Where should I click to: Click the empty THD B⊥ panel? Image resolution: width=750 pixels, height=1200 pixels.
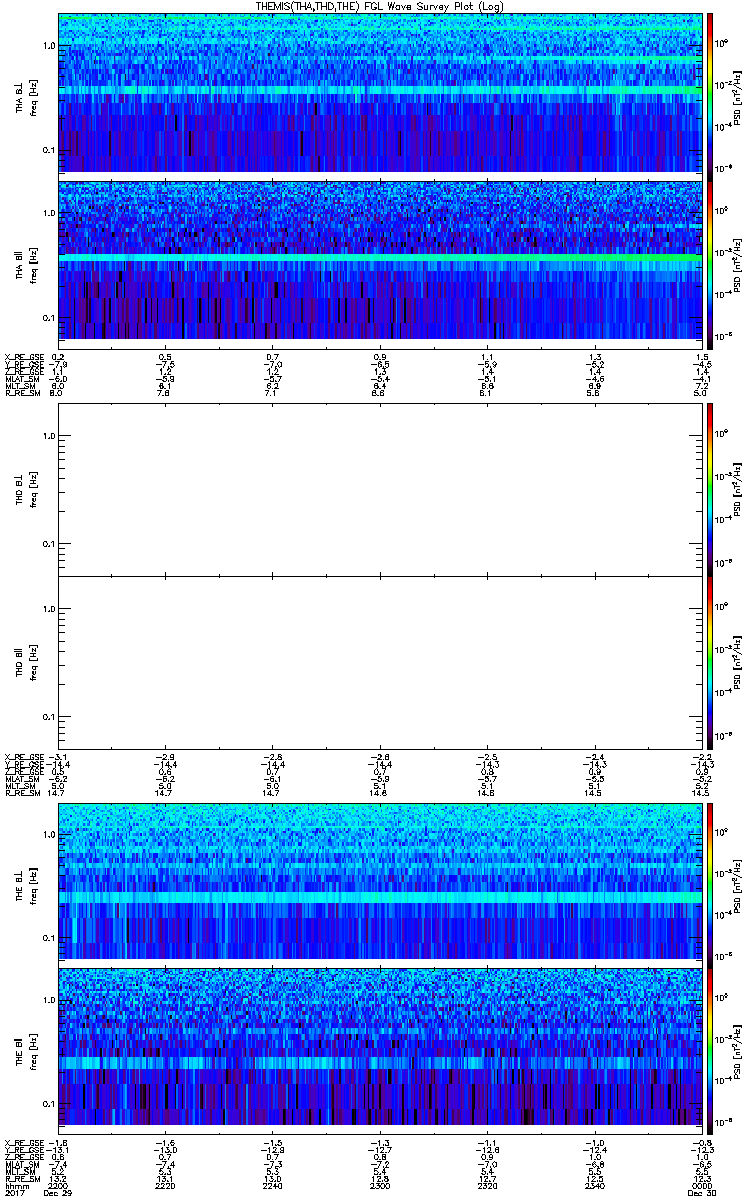(x=378, y=489)
